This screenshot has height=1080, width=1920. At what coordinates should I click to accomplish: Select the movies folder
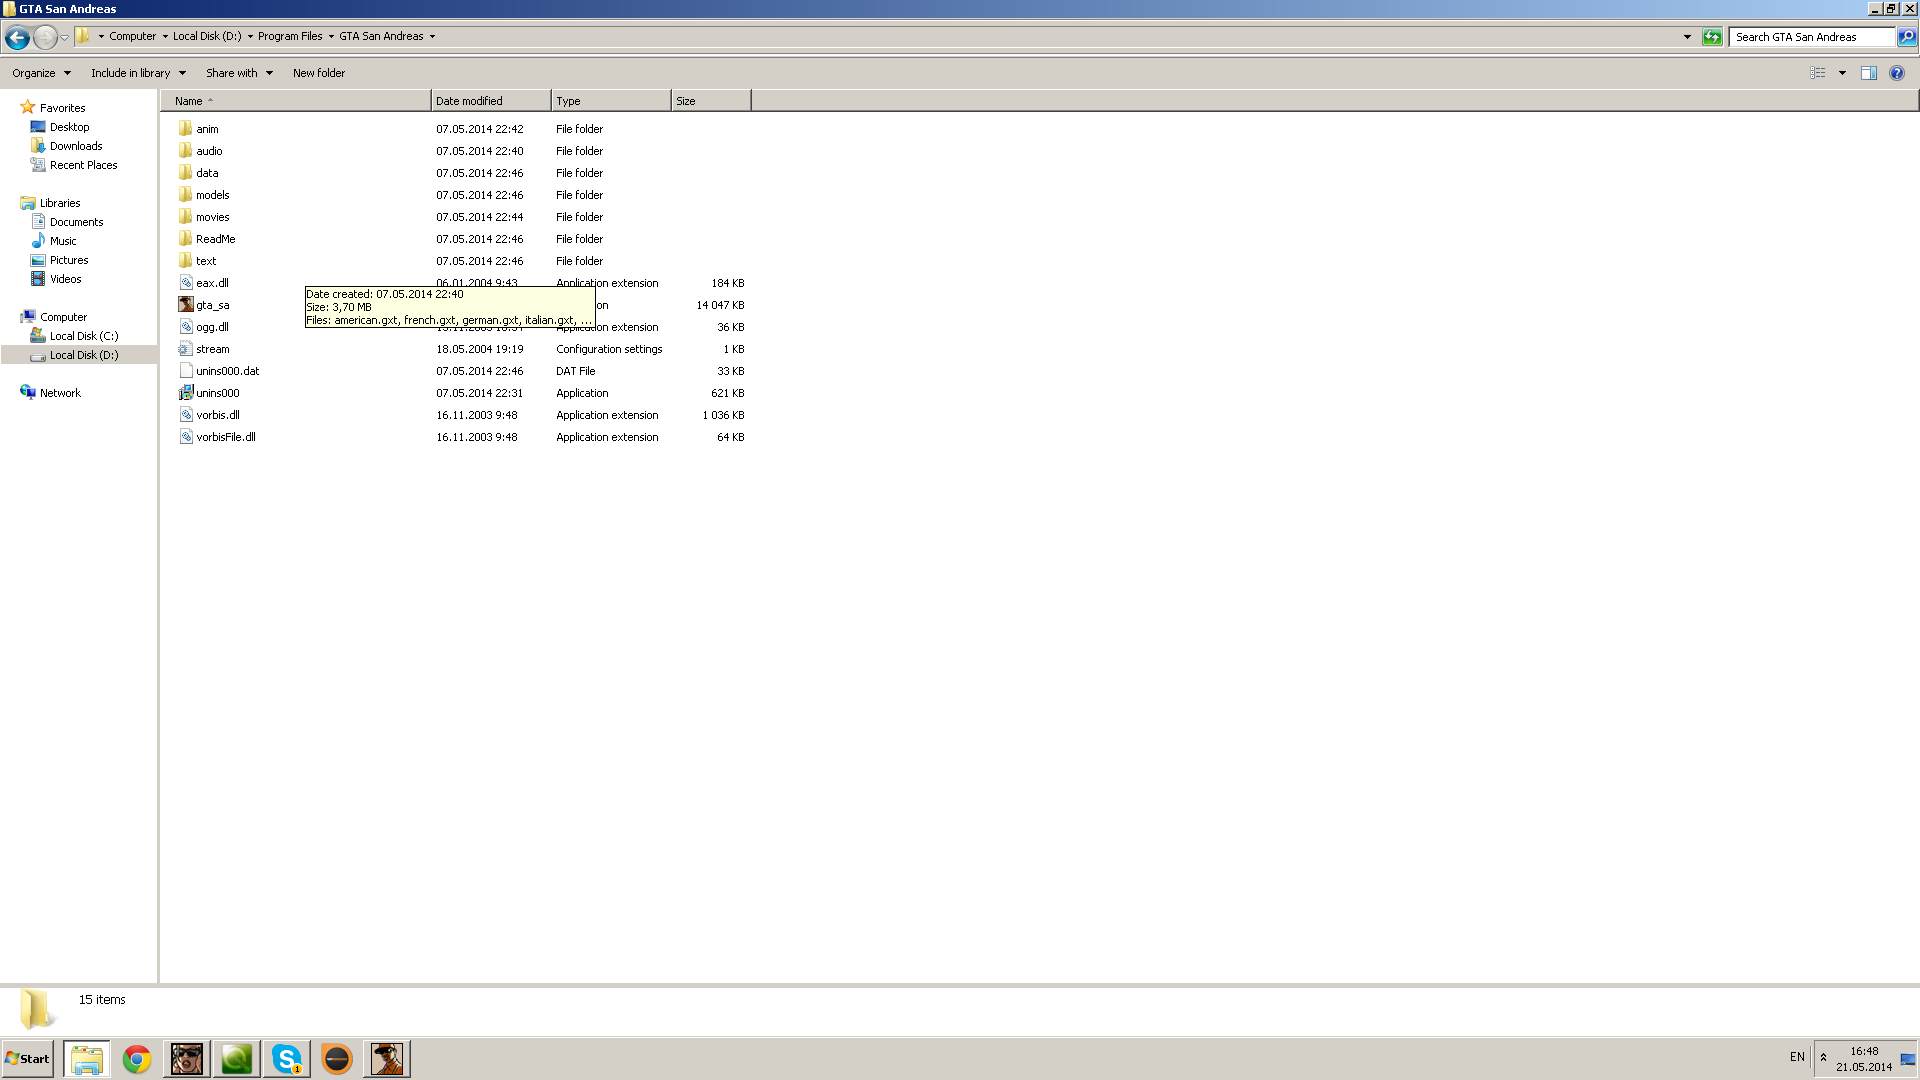click(x=212, y=217)
